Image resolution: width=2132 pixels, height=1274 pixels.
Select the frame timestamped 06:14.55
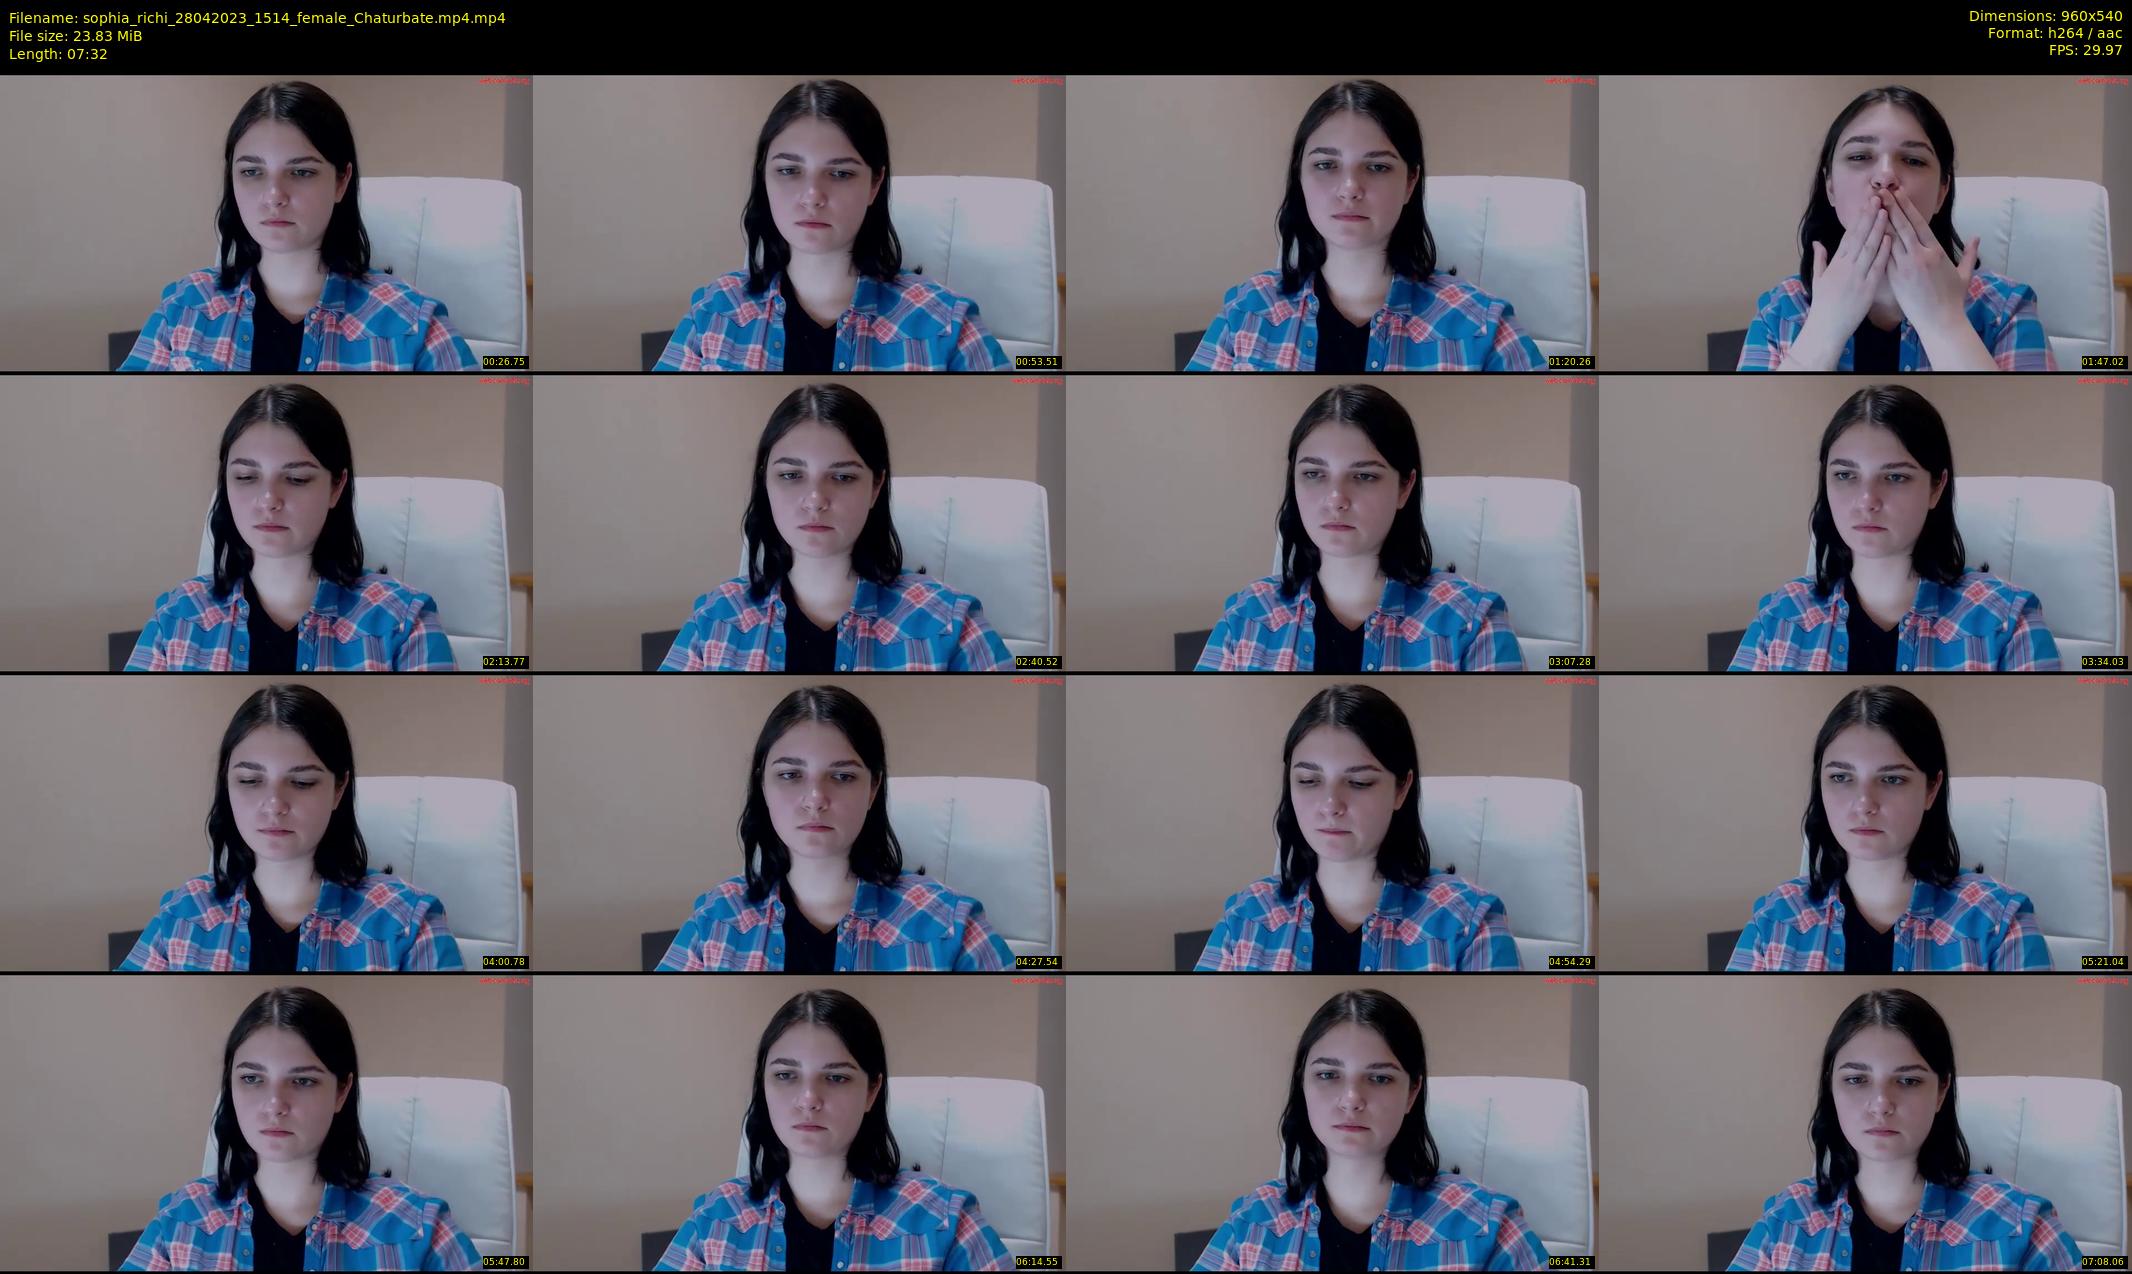coord(799,1123)
